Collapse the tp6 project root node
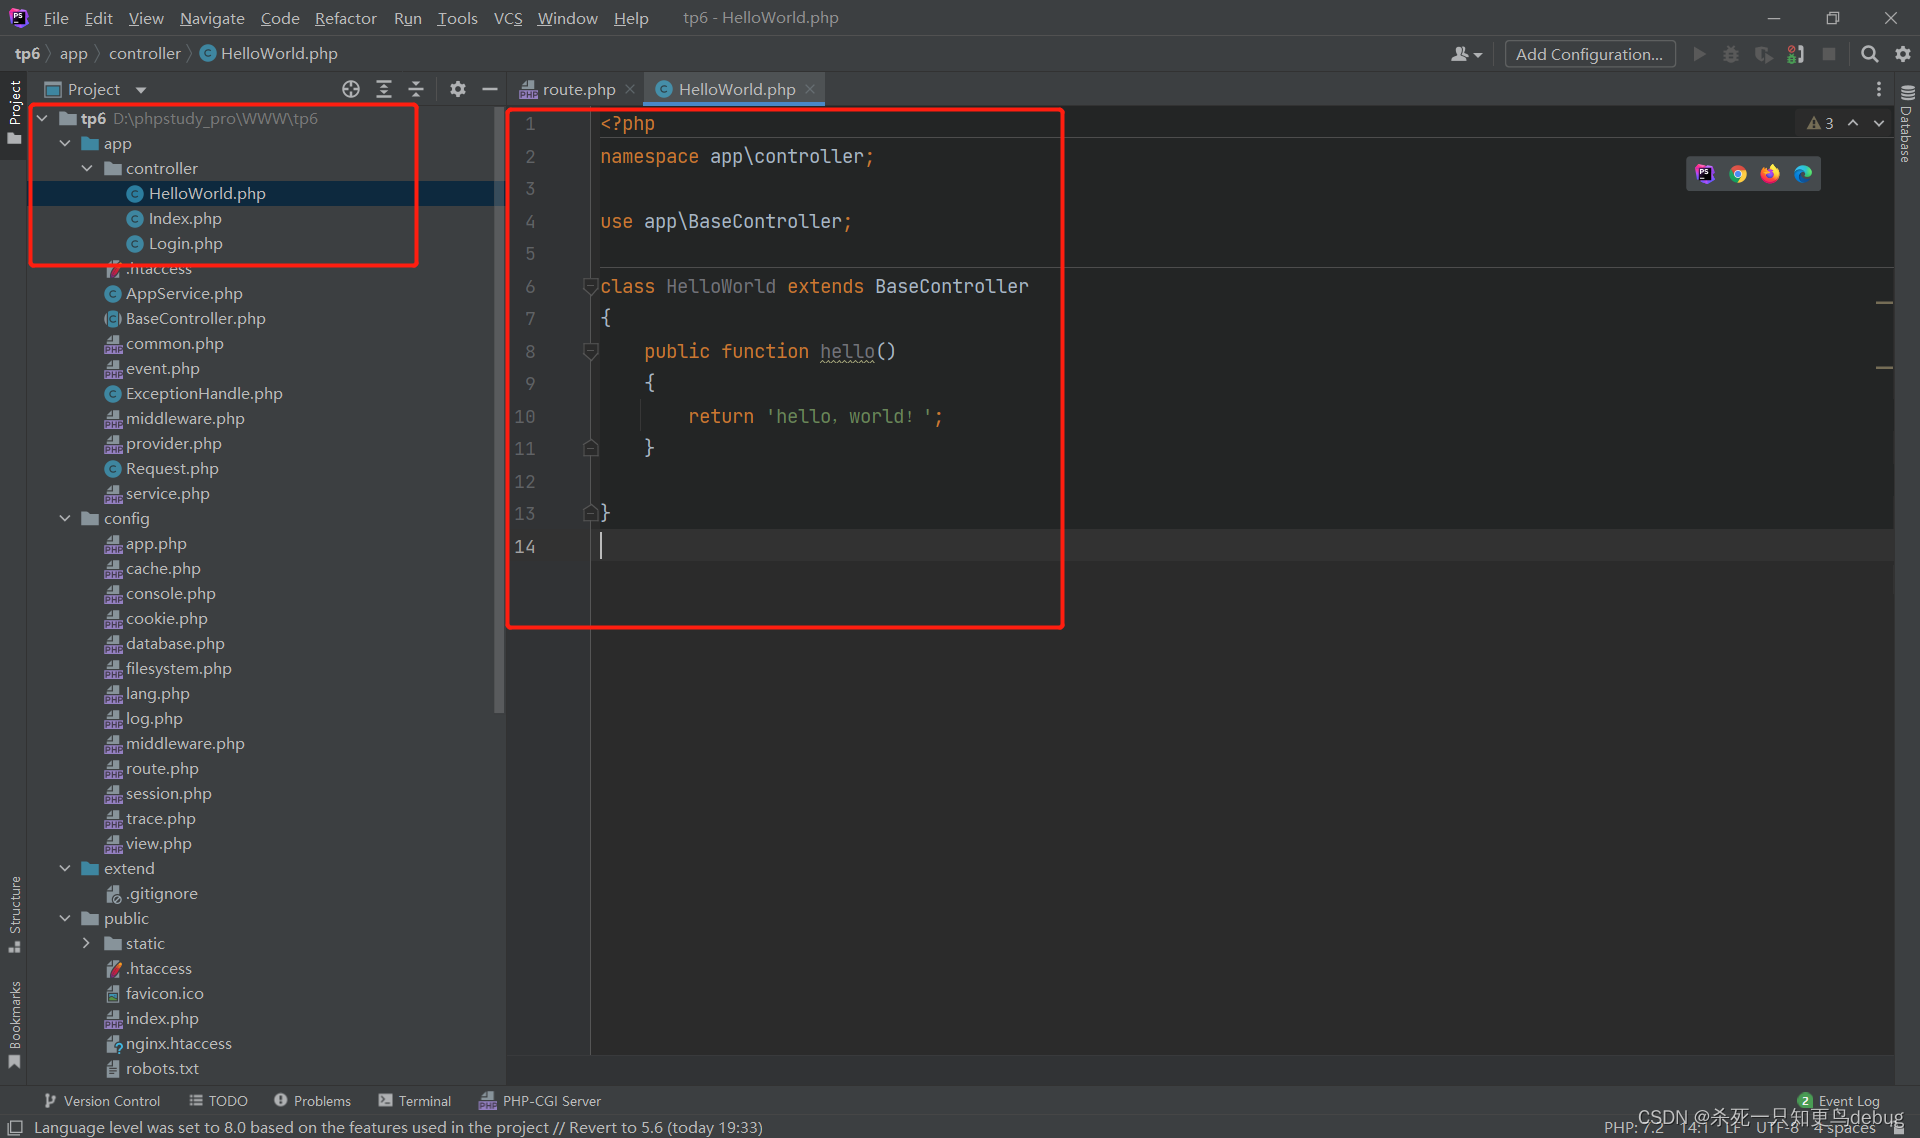Viewport: 1920px width, 1138px height. coord(43,118)
